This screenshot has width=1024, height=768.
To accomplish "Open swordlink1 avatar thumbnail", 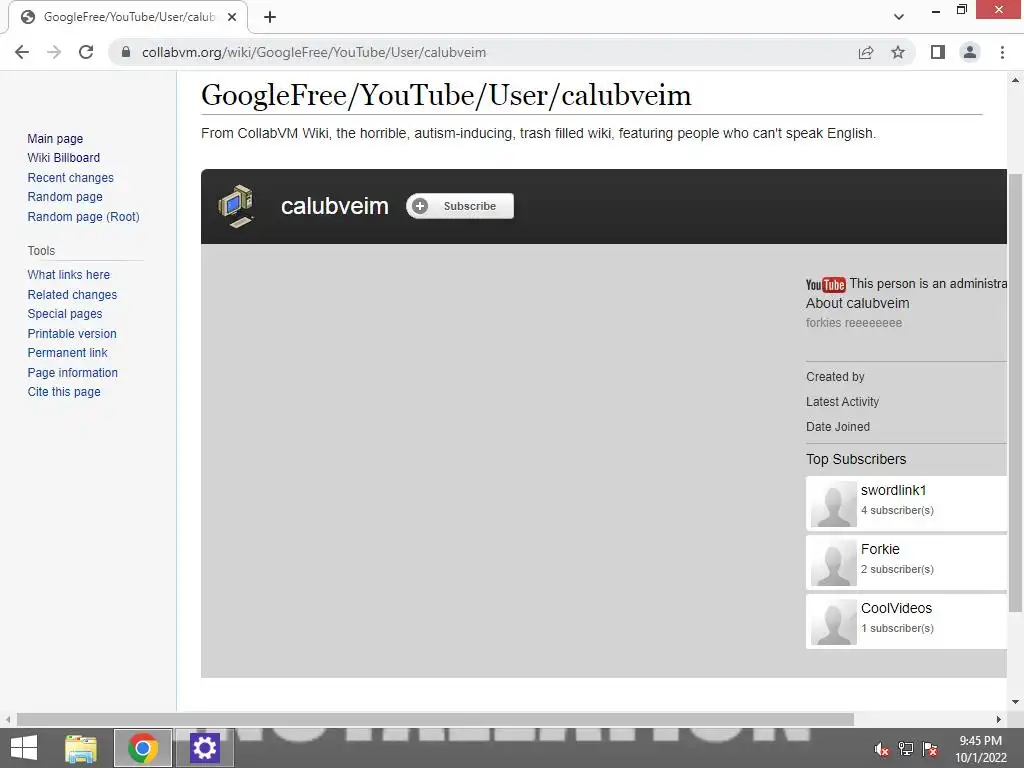I will (x=833, y=504).
